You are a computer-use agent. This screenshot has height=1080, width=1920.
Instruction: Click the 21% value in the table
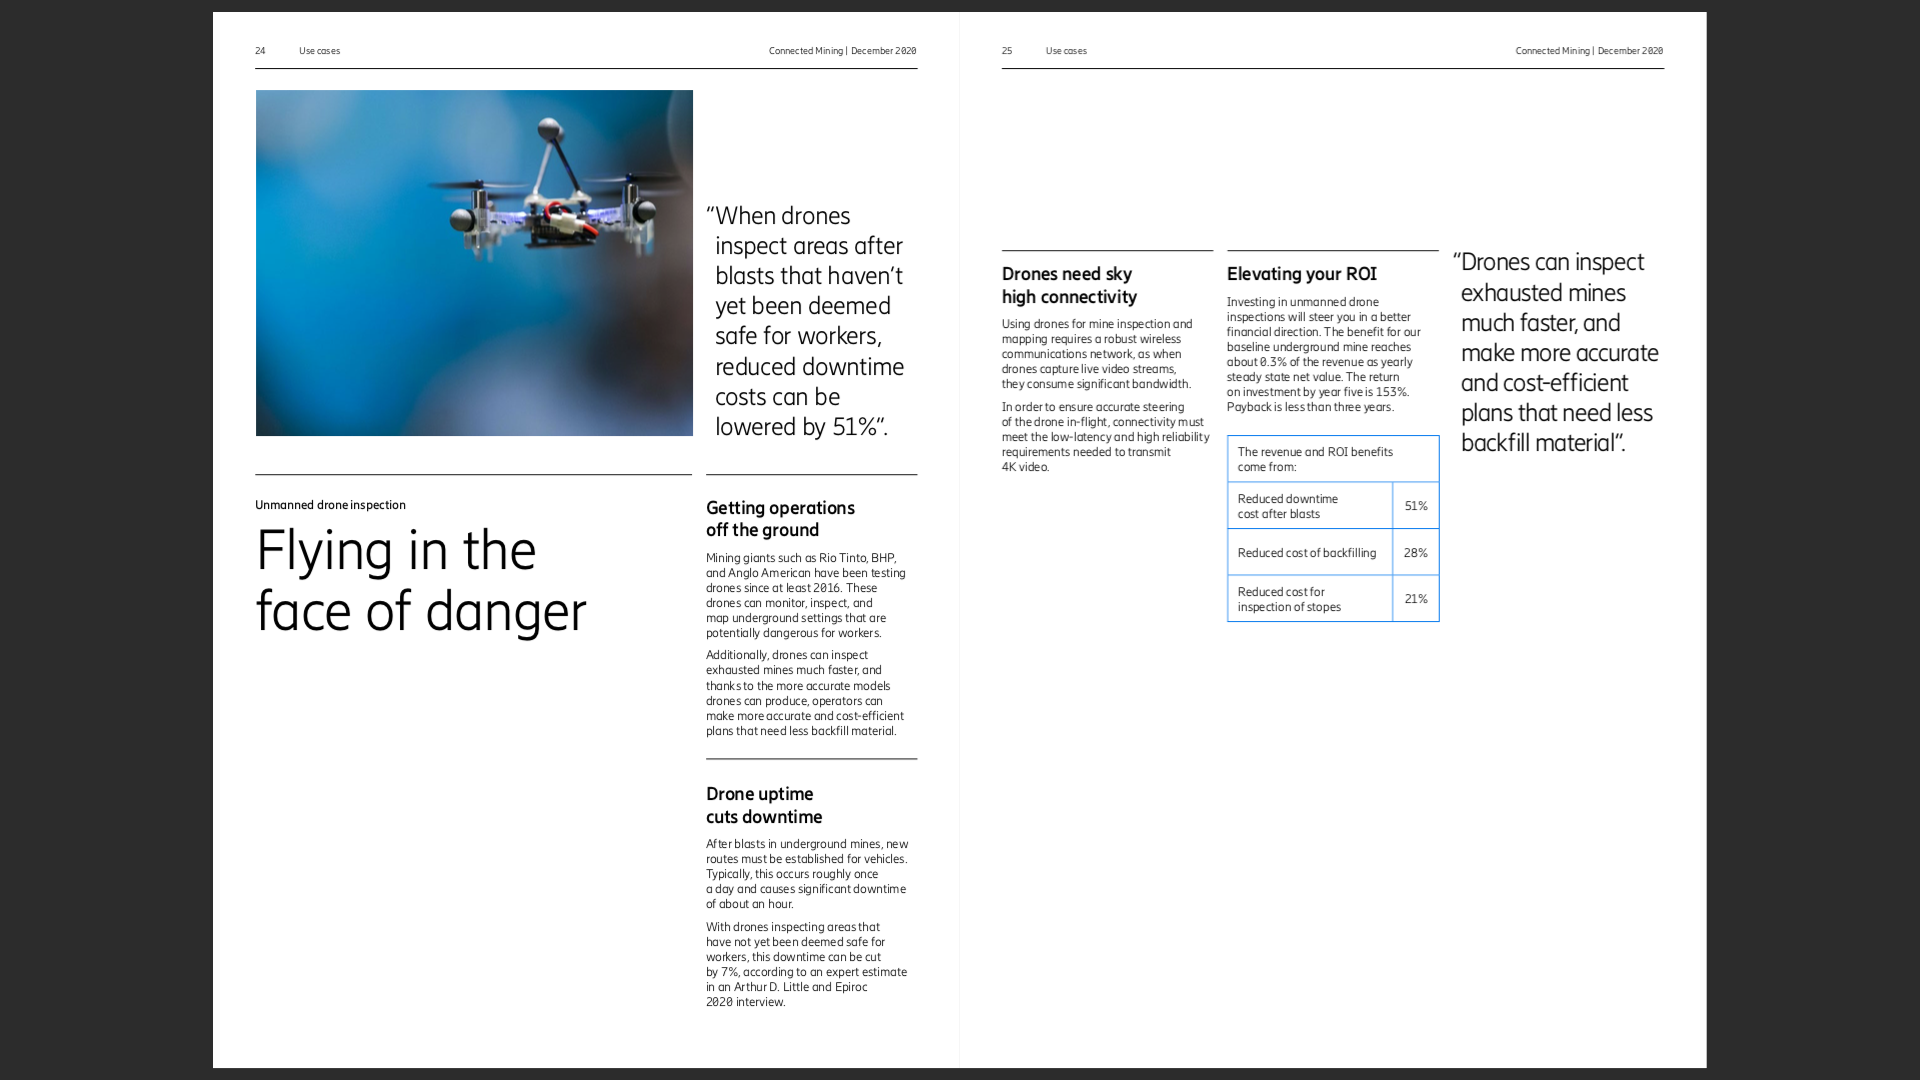1416,599
